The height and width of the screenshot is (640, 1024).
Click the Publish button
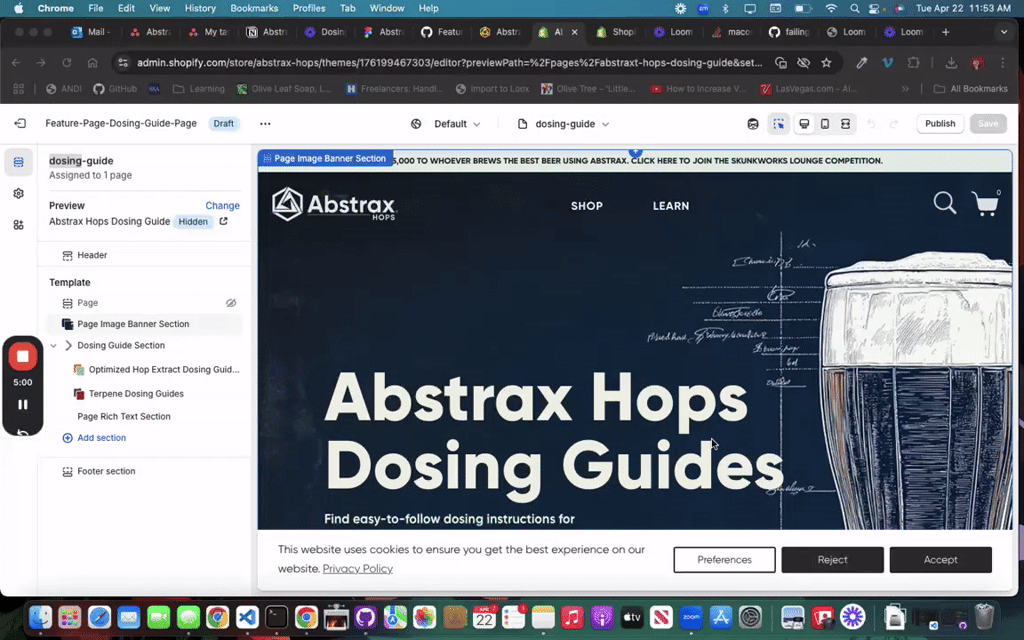[x=940, y=124]
